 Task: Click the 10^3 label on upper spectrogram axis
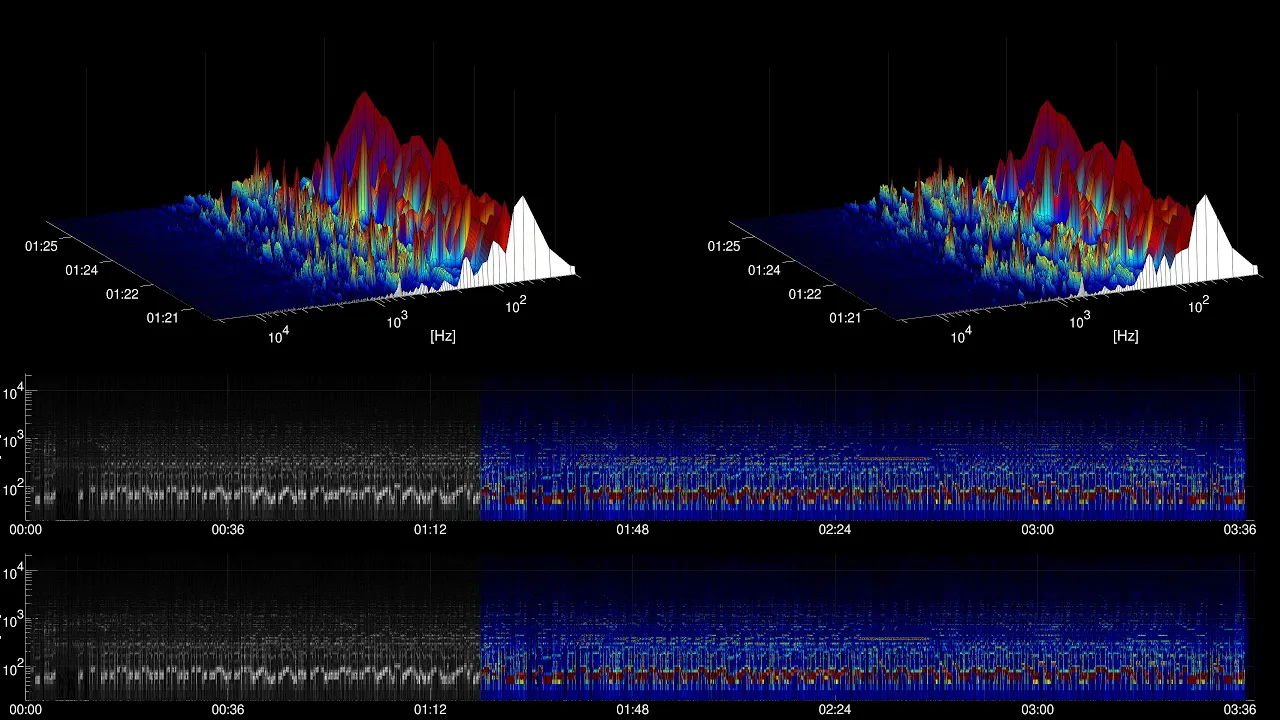point(13,438)
